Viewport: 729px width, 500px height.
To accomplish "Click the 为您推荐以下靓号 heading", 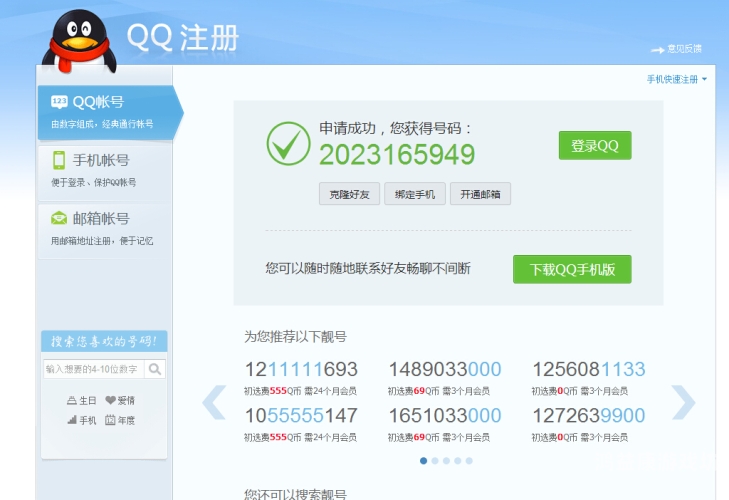I will point(295,336).
